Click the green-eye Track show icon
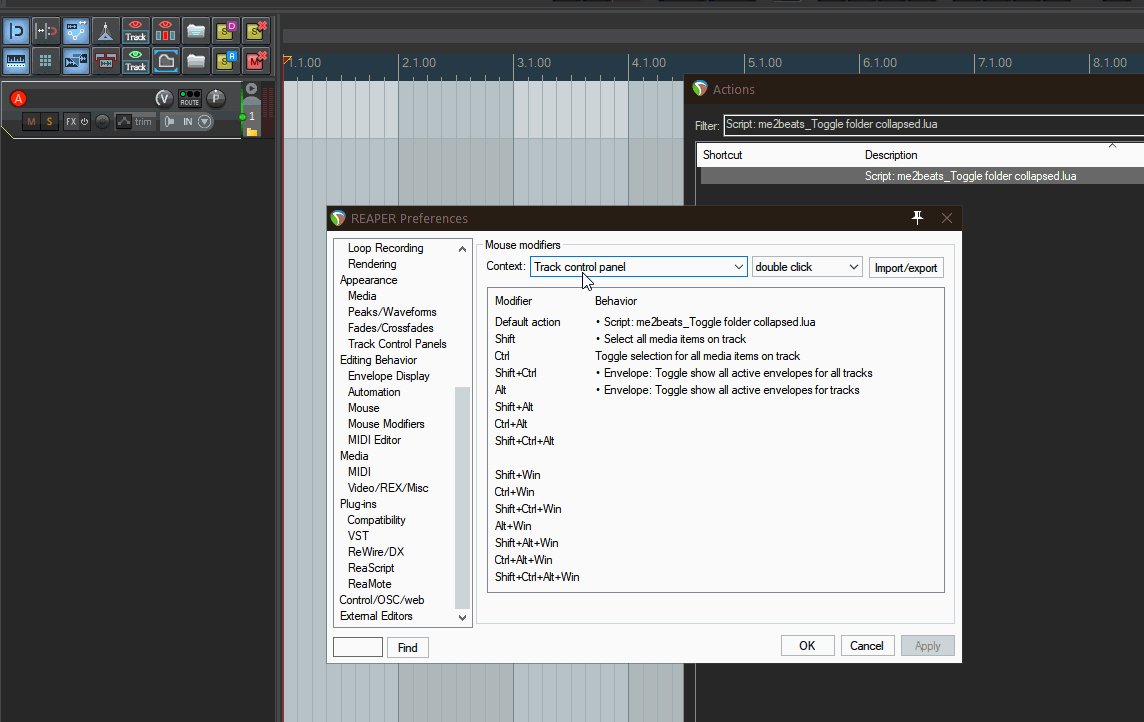Image resolution: width=1144 pixels, height=722 pixels. click(135, 61)
